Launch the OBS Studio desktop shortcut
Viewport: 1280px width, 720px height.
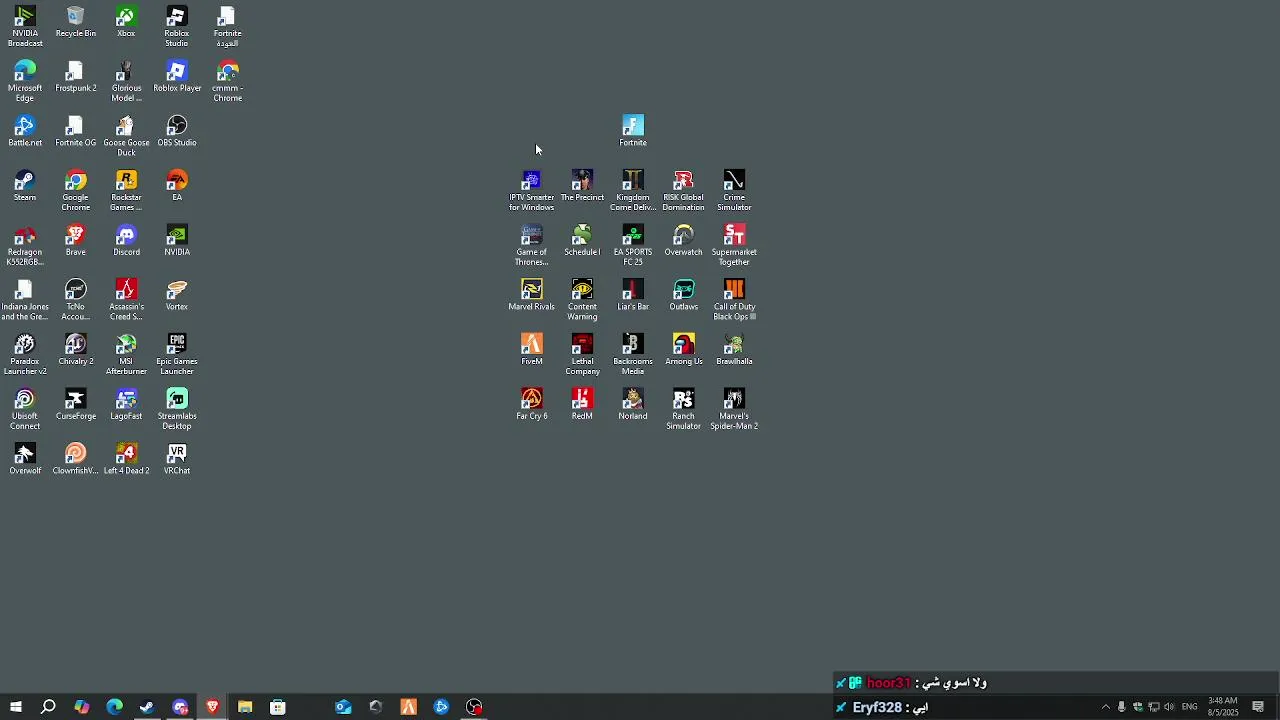click(177, 131)
